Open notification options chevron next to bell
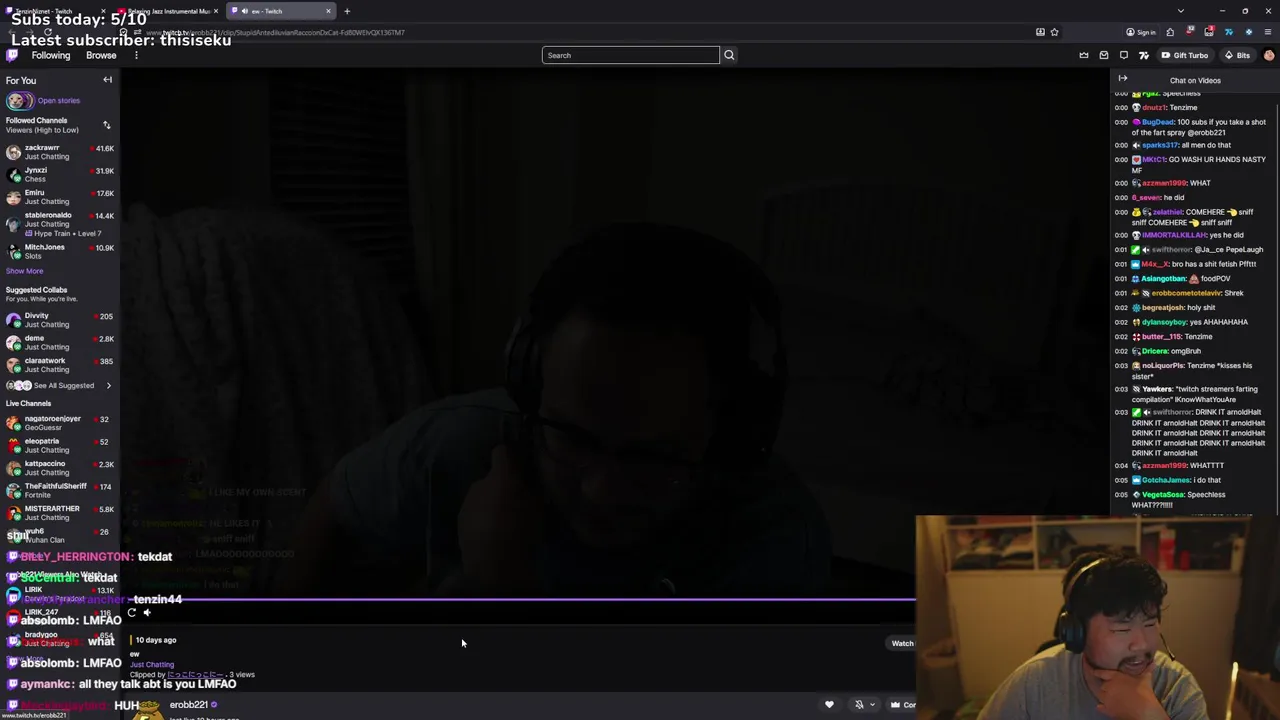The height and width of the screenshot is (720, 1280). pos(872,705)
